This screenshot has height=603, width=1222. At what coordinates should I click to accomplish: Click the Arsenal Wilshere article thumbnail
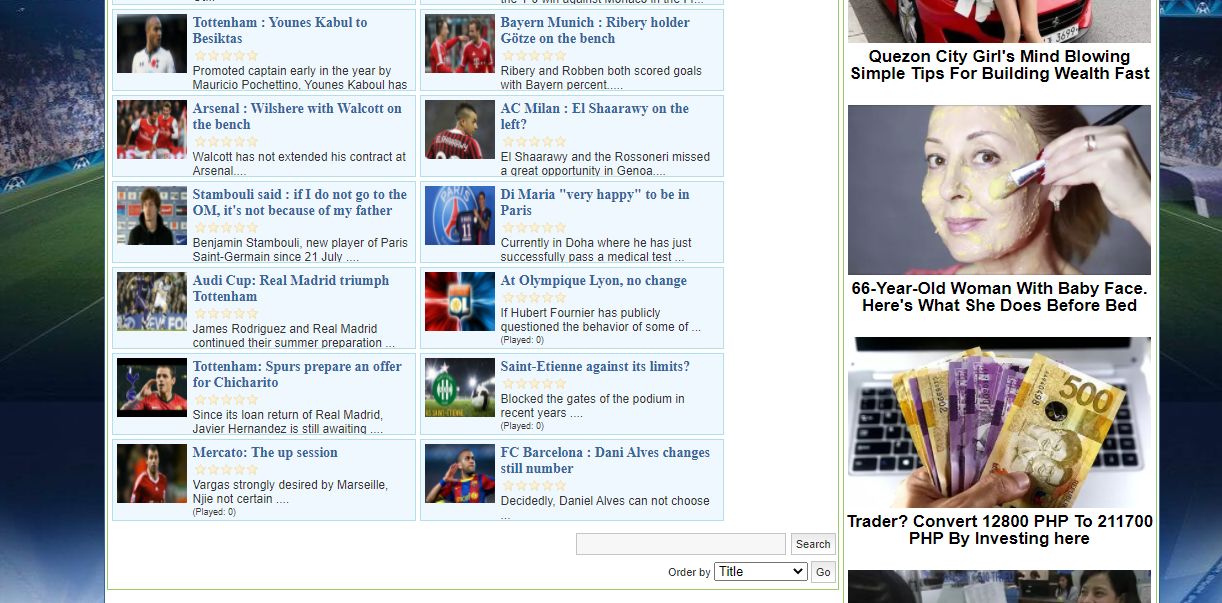point(151,130)
